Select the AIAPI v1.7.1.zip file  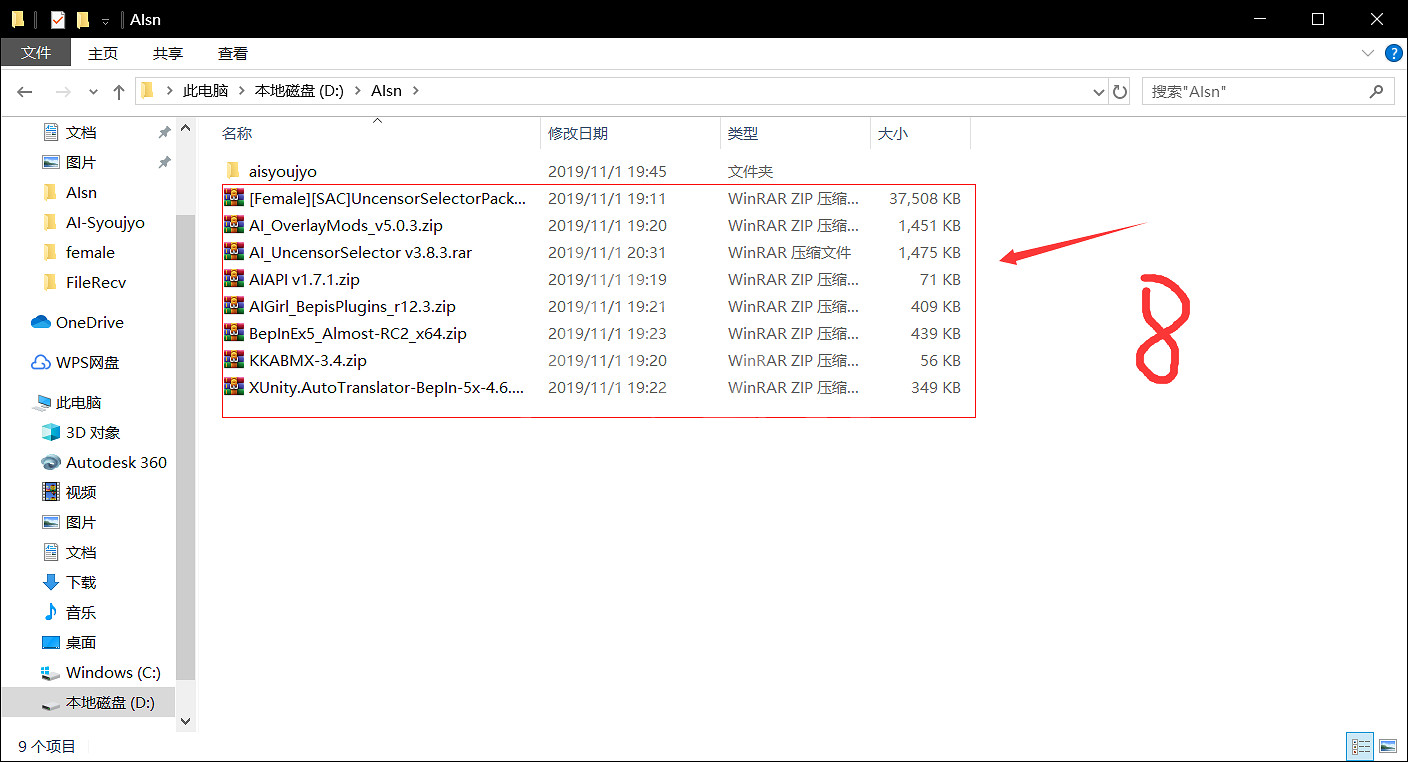[x=304, y=279]
